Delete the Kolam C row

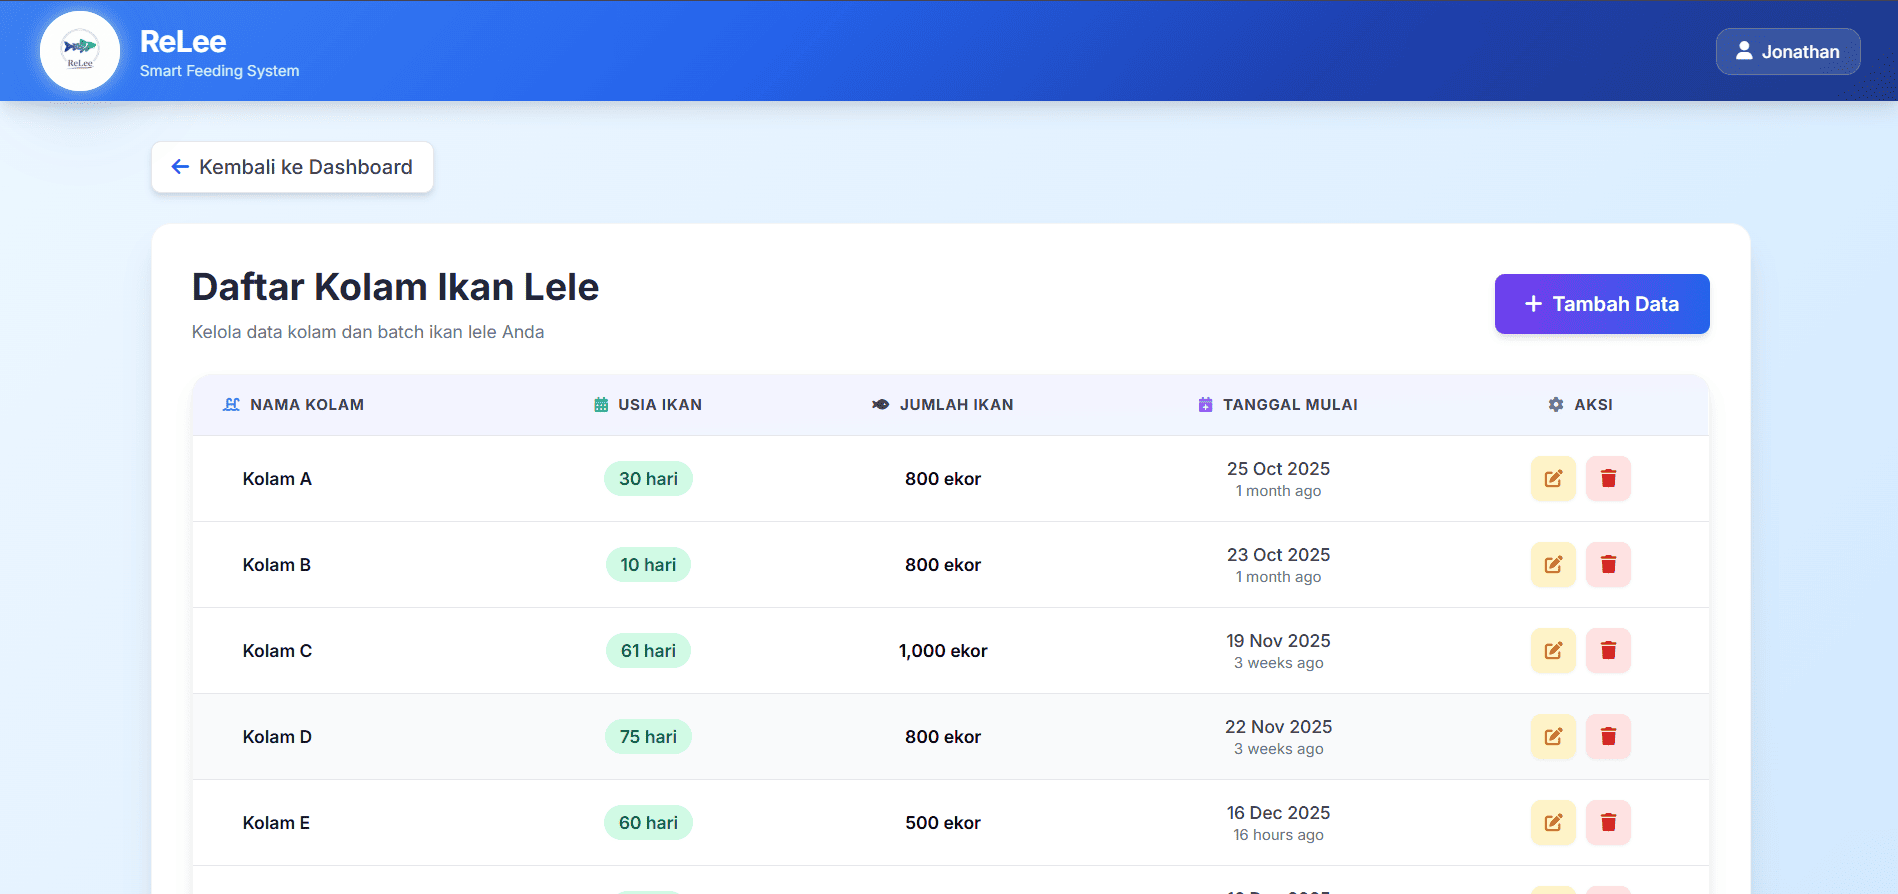coord(1608,651)
